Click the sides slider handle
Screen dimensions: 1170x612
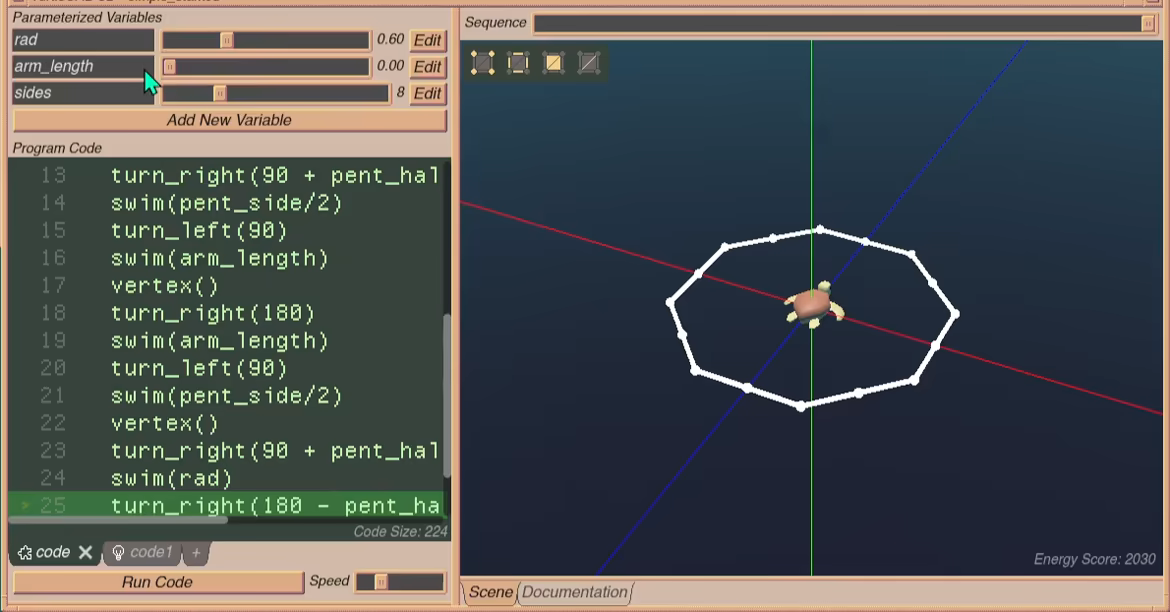tap(219, 93)
